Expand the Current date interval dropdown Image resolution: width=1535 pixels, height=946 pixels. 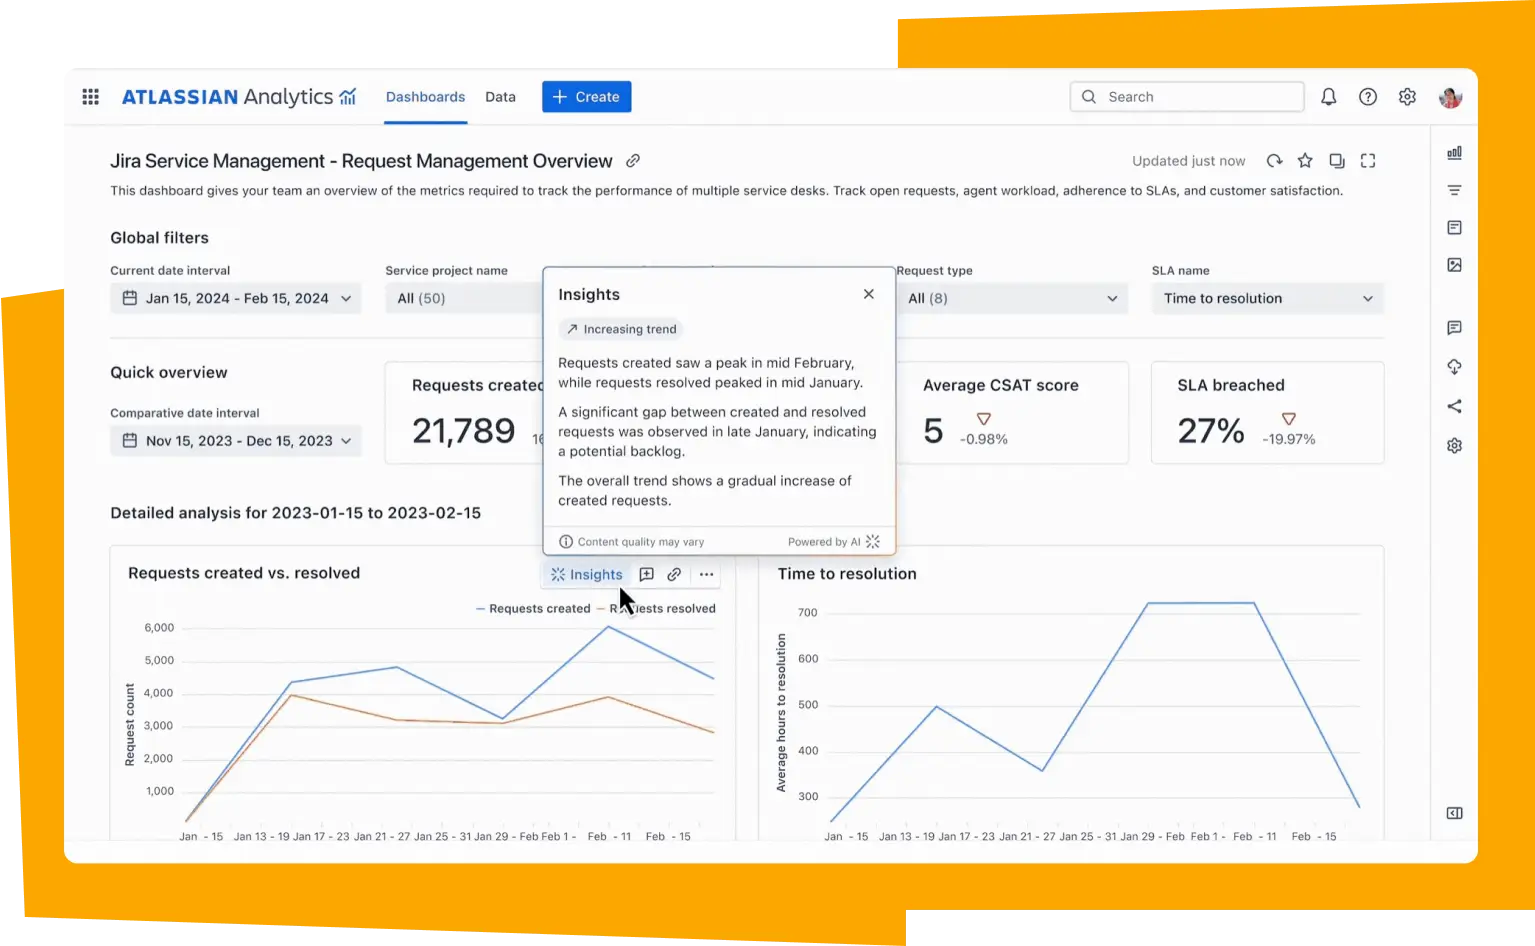coord(235,298)
